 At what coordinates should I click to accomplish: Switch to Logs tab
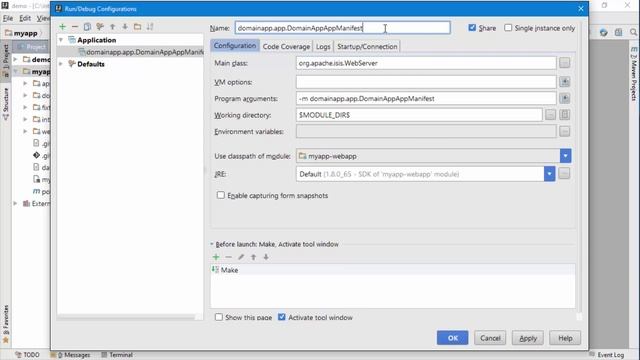[x=323, y=46]
